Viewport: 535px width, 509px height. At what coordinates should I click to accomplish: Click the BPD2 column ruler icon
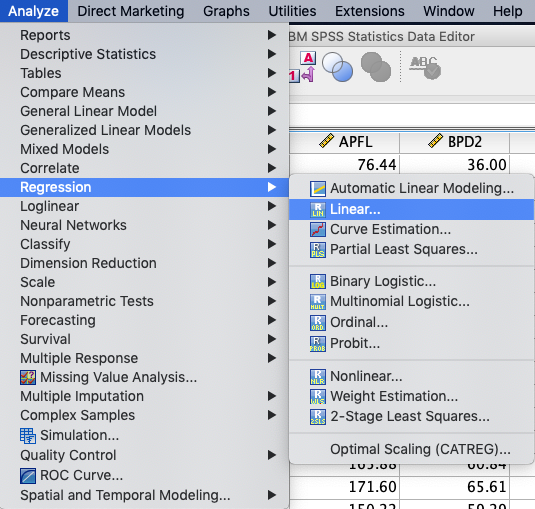[x=435, y=141]
